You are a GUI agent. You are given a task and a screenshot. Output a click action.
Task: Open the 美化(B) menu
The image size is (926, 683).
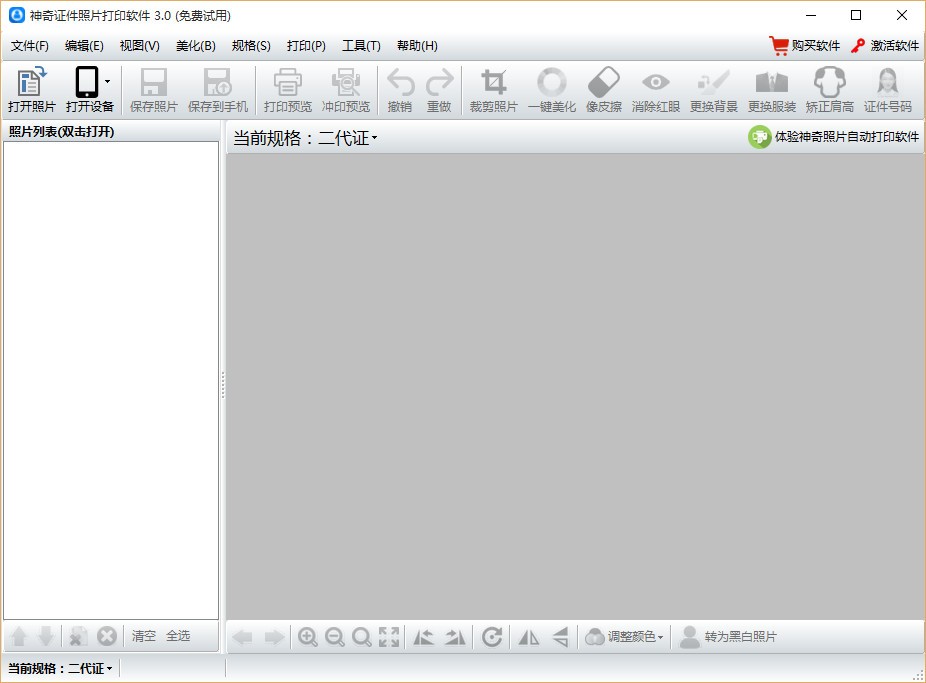point(195,45)
